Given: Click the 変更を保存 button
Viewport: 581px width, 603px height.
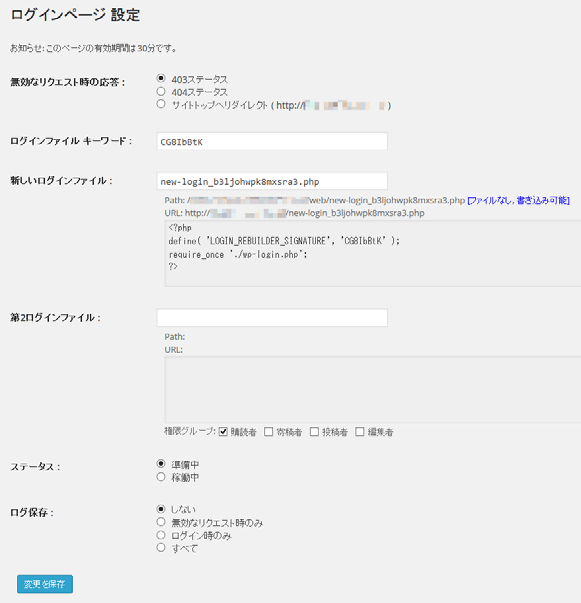Looking at the screenshot, I should click(45, 584).
